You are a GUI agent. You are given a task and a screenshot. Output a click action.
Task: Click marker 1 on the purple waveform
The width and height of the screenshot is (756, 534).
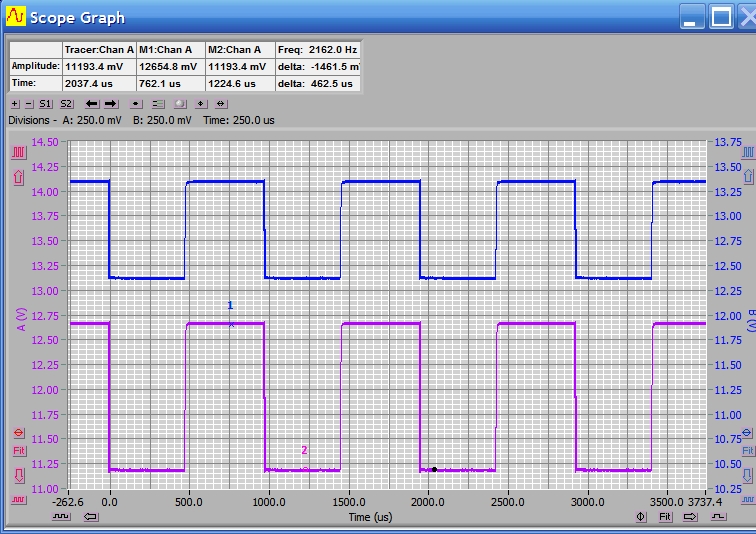click(231, 323)
